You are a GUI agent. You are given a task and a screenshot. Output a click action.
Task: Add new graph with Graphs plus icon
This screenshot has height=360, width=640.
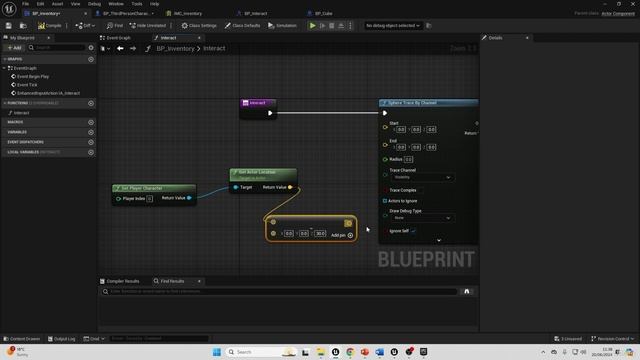(91, 59)
